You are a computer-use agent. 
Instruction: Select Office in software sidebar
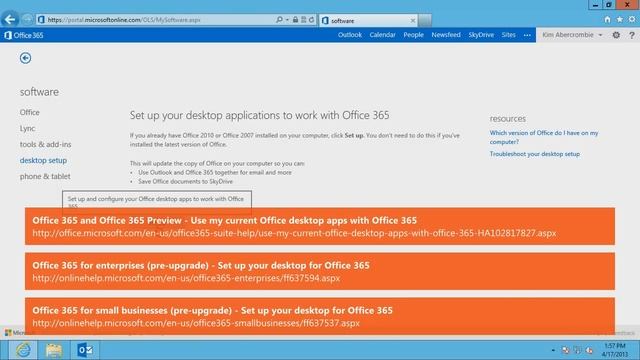pyautogui.click(x=30, y=112)
